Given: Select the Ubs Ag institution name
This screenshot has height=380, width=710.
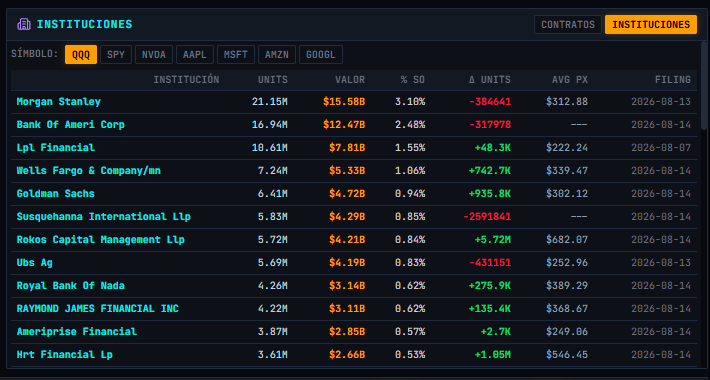Looking at the screenshot, I should coord(34,263).
